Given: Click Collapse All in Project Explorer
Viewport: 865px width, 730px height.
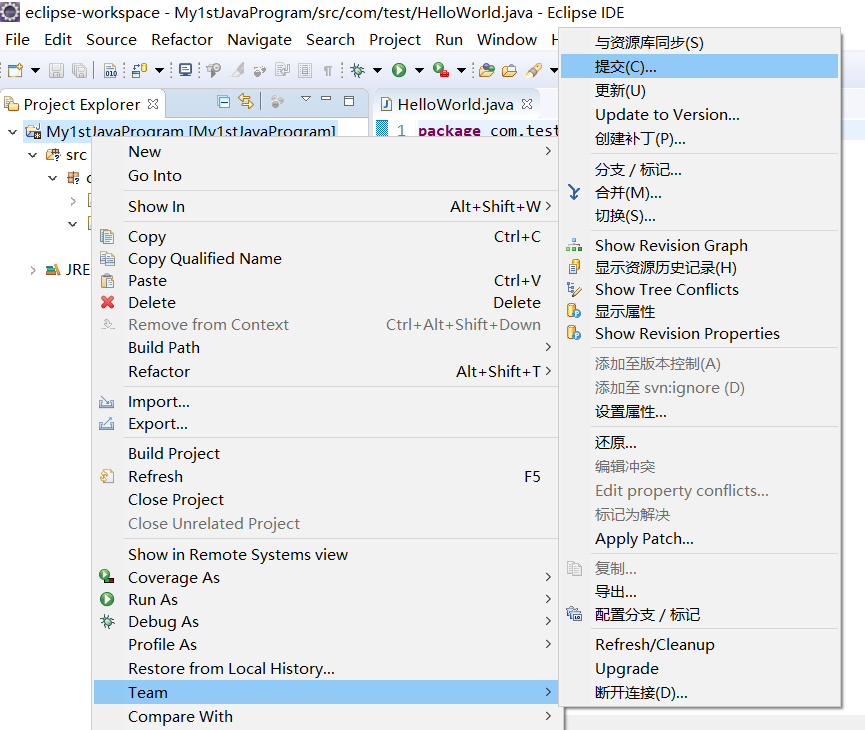Looking at the screenshot, I should pyautogui.click(x=223, y=102).
